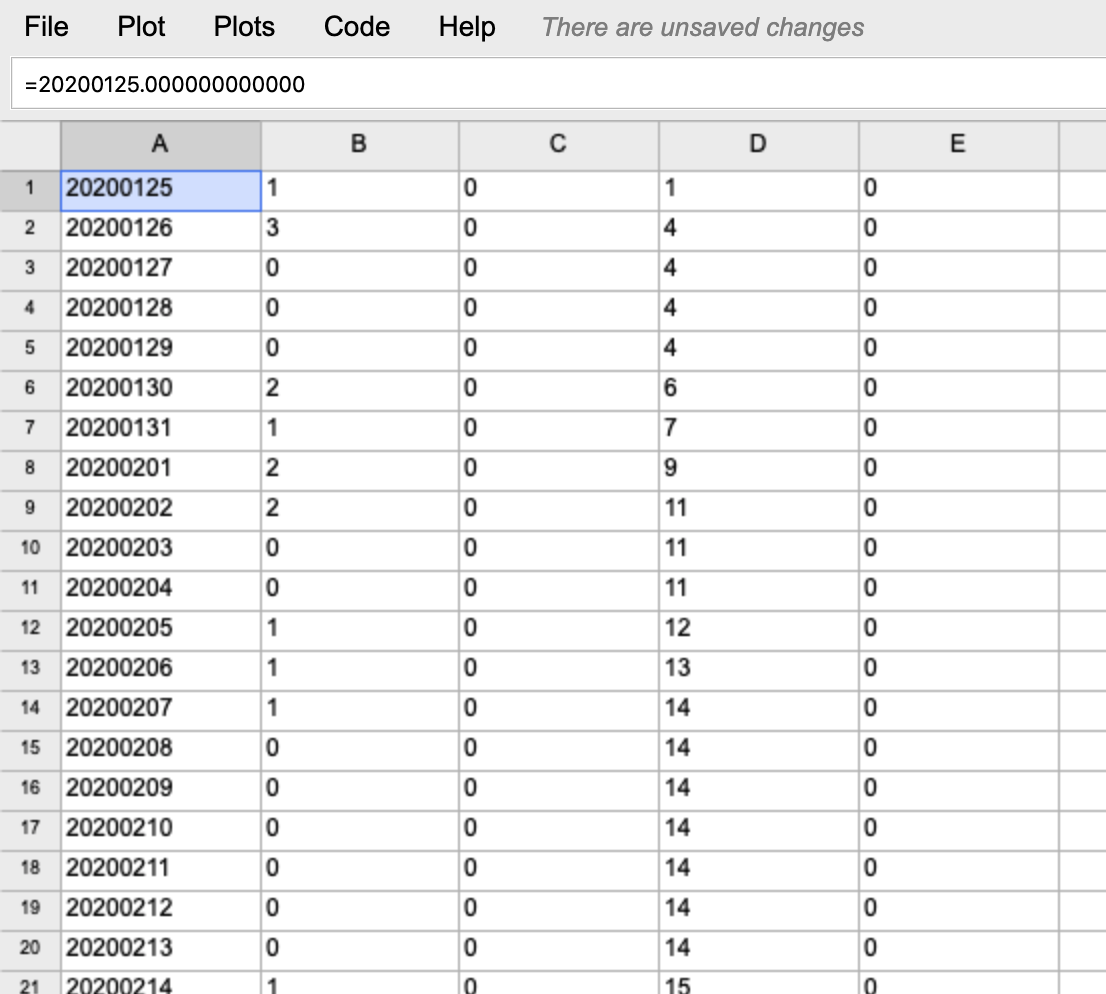
Task: Click cell containing 20200203
Action: pos(161,550)
